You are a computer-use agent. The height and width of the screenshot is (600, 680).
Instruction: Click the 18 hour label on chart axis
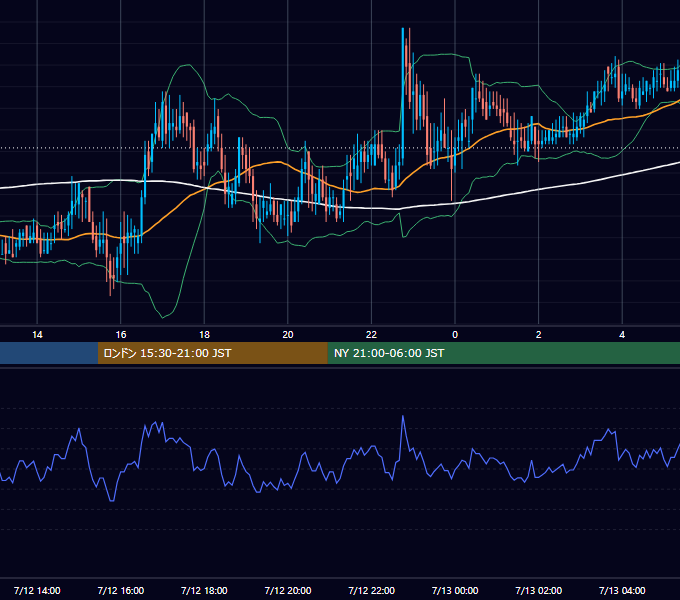tap(204, 335)
